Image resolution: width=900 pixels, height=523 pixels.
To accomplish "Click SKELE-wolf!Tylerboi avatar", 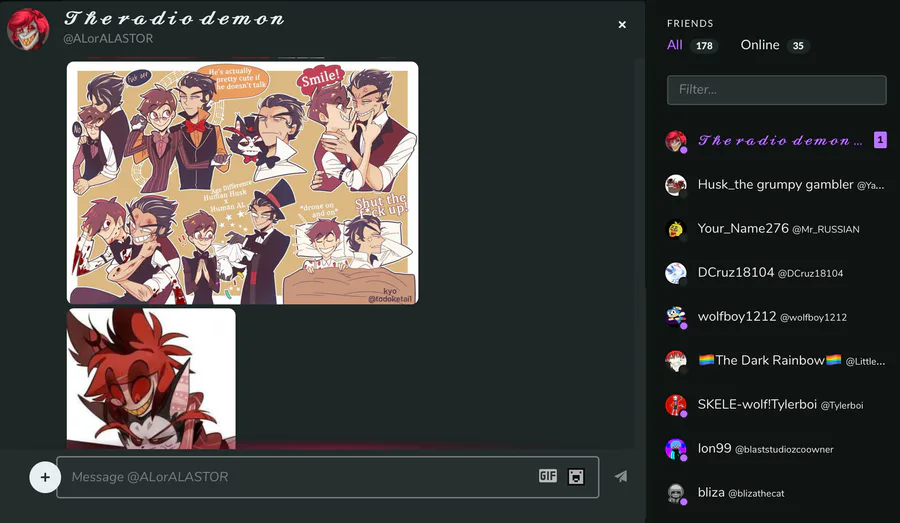I will click(x=676, y=405).
